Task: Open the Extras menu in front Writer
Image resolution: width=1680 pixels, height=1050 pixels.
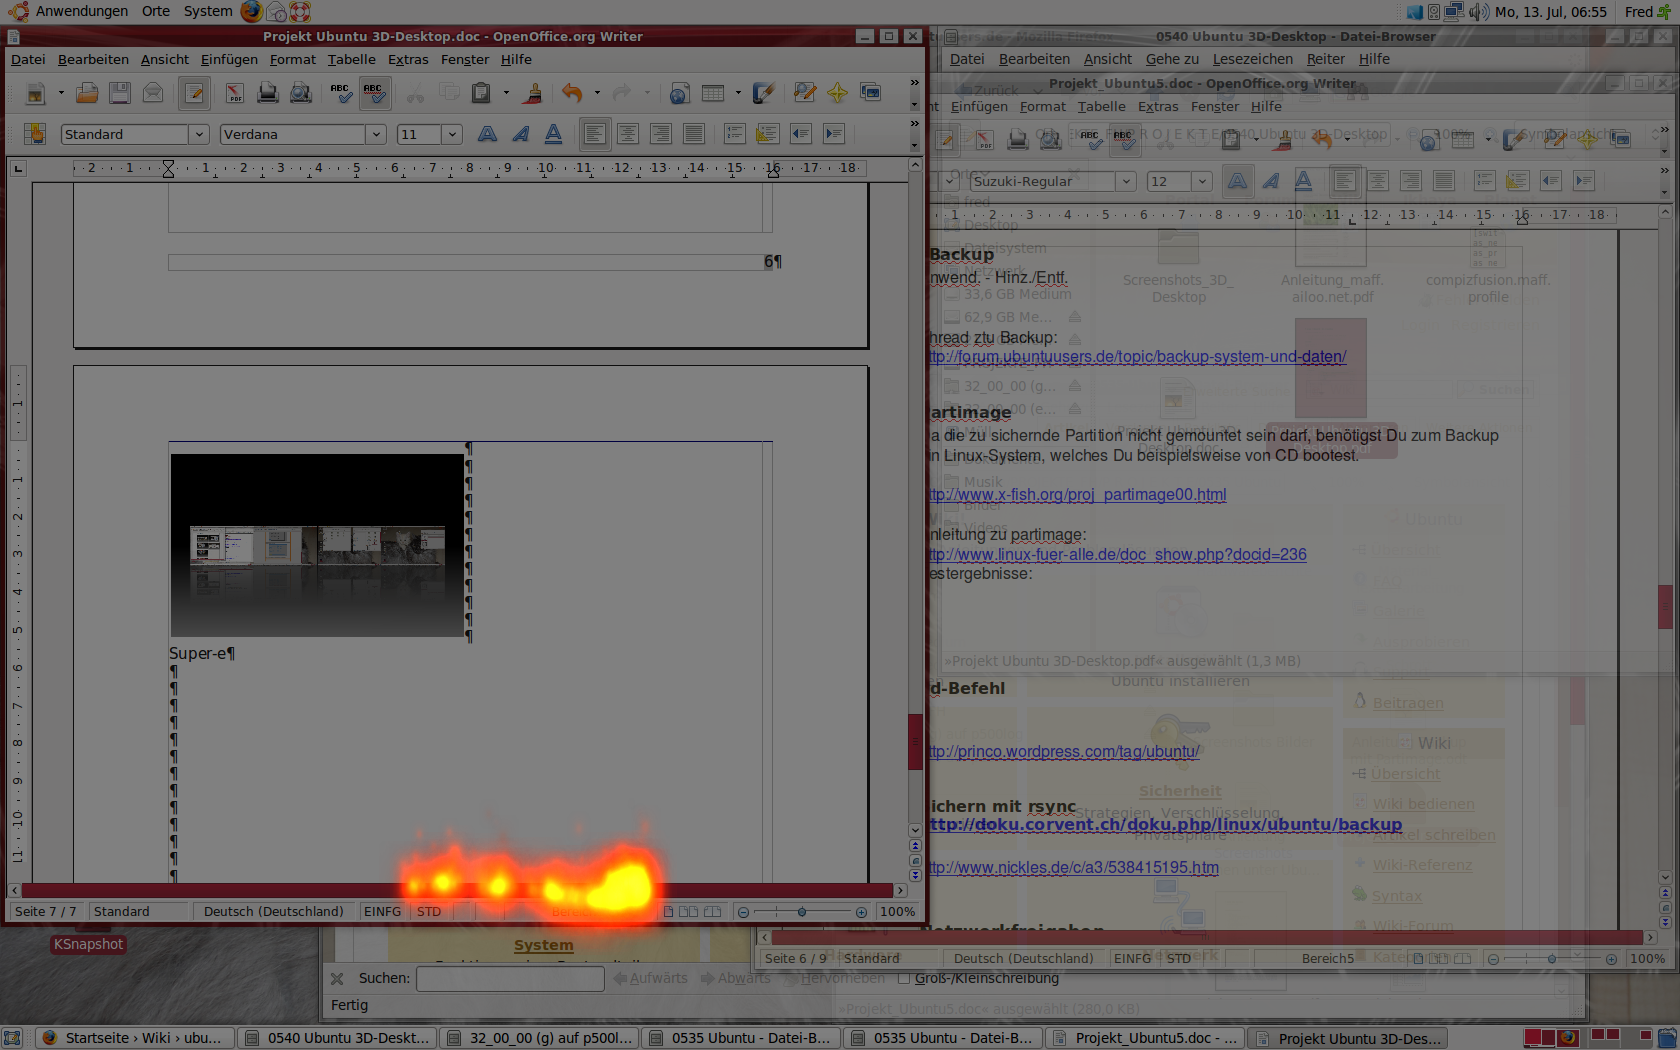Action: (x=408, y=59)
